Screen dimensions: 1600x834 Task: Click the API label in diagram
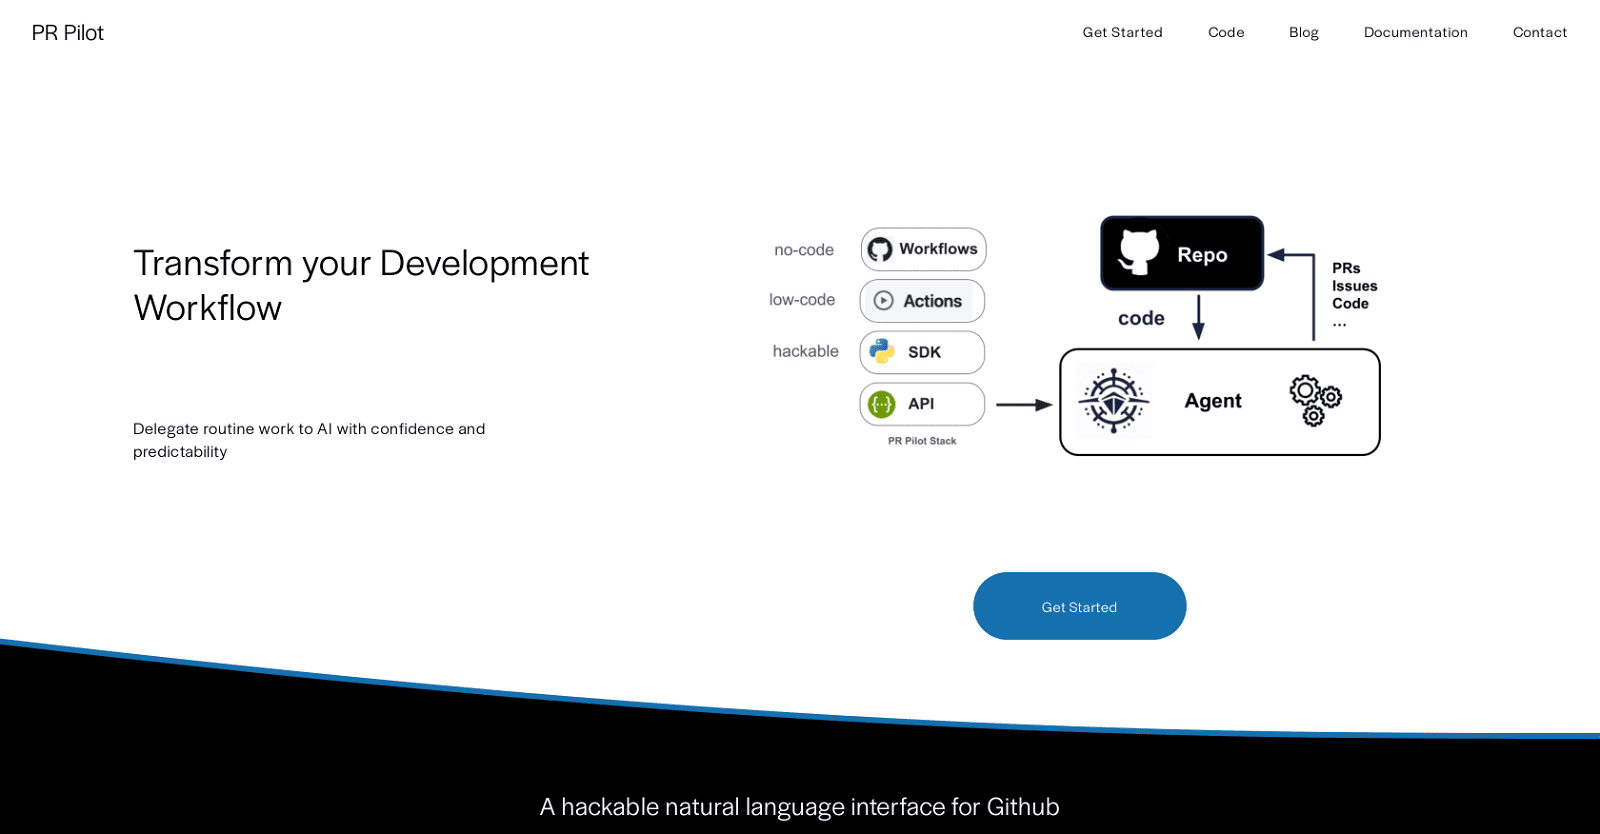[x=921, y=404]
